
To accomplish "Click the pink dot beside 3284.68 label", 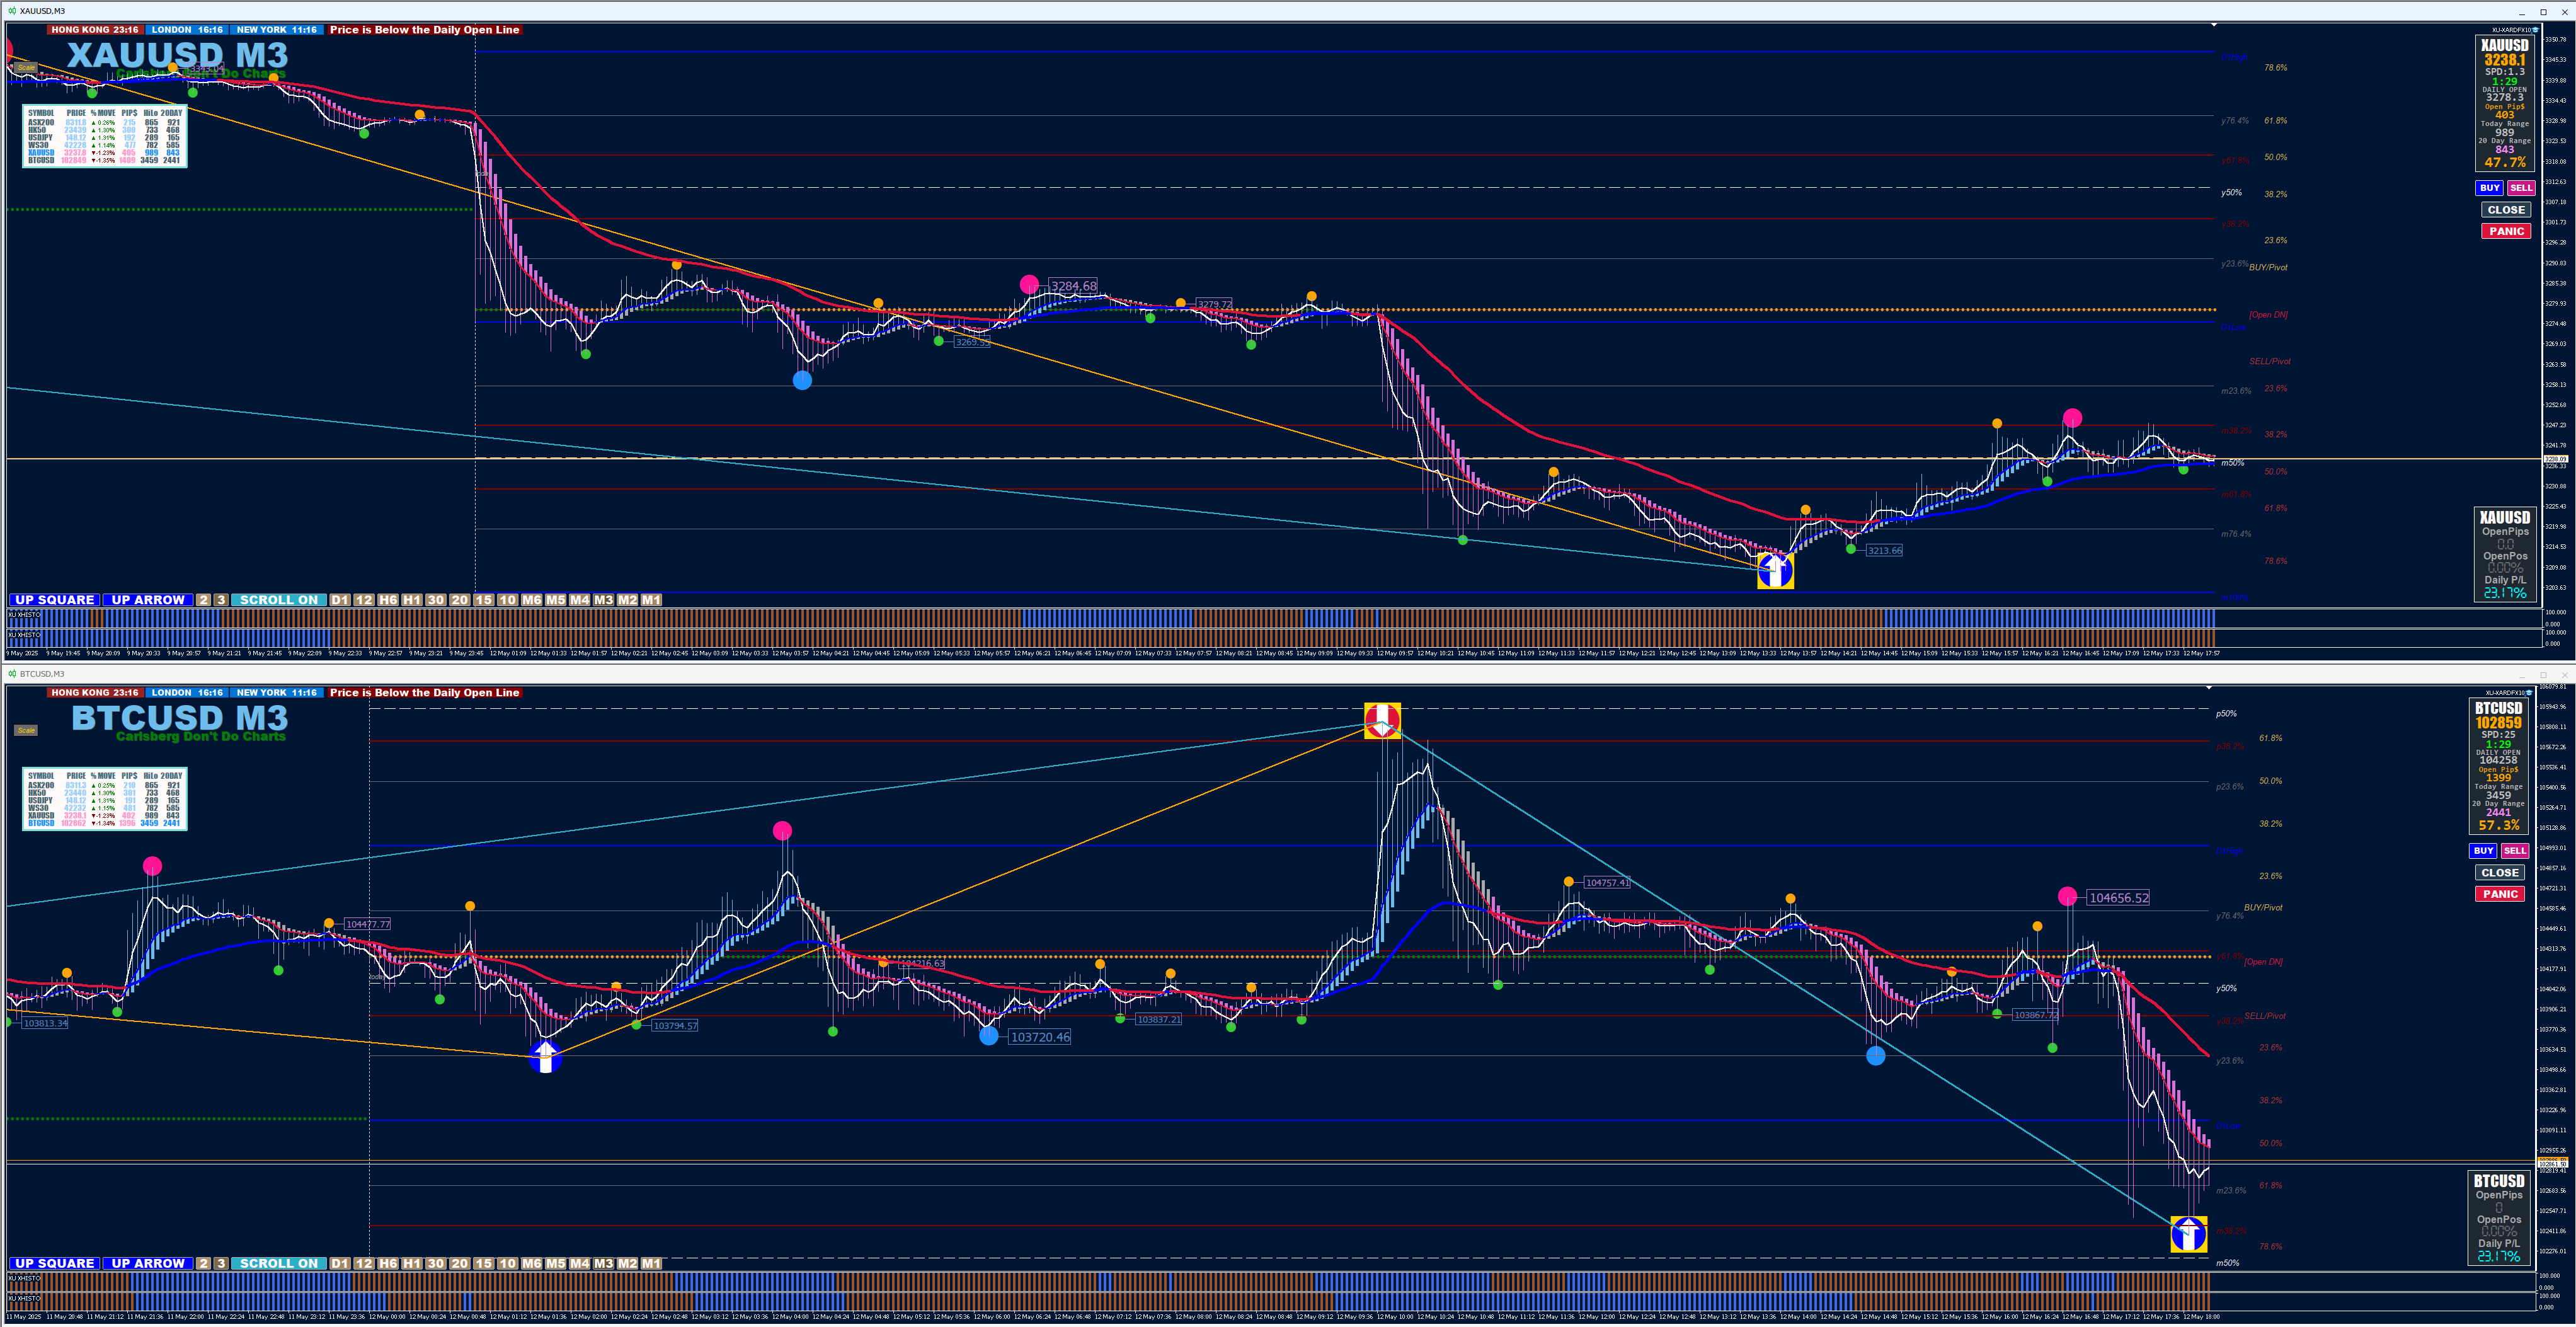I will click(1029, 285).
